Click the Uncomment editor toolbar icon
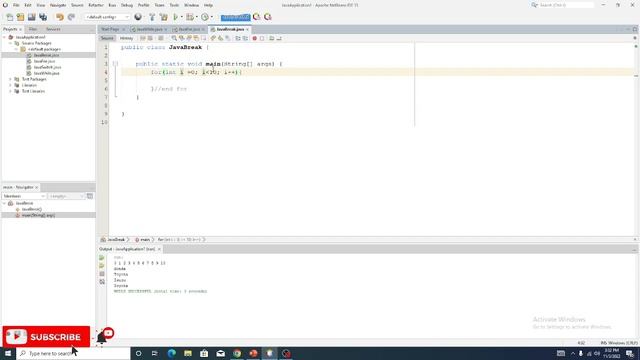Image resolution: width=640 pixels, height=360 pixels. 279,38
